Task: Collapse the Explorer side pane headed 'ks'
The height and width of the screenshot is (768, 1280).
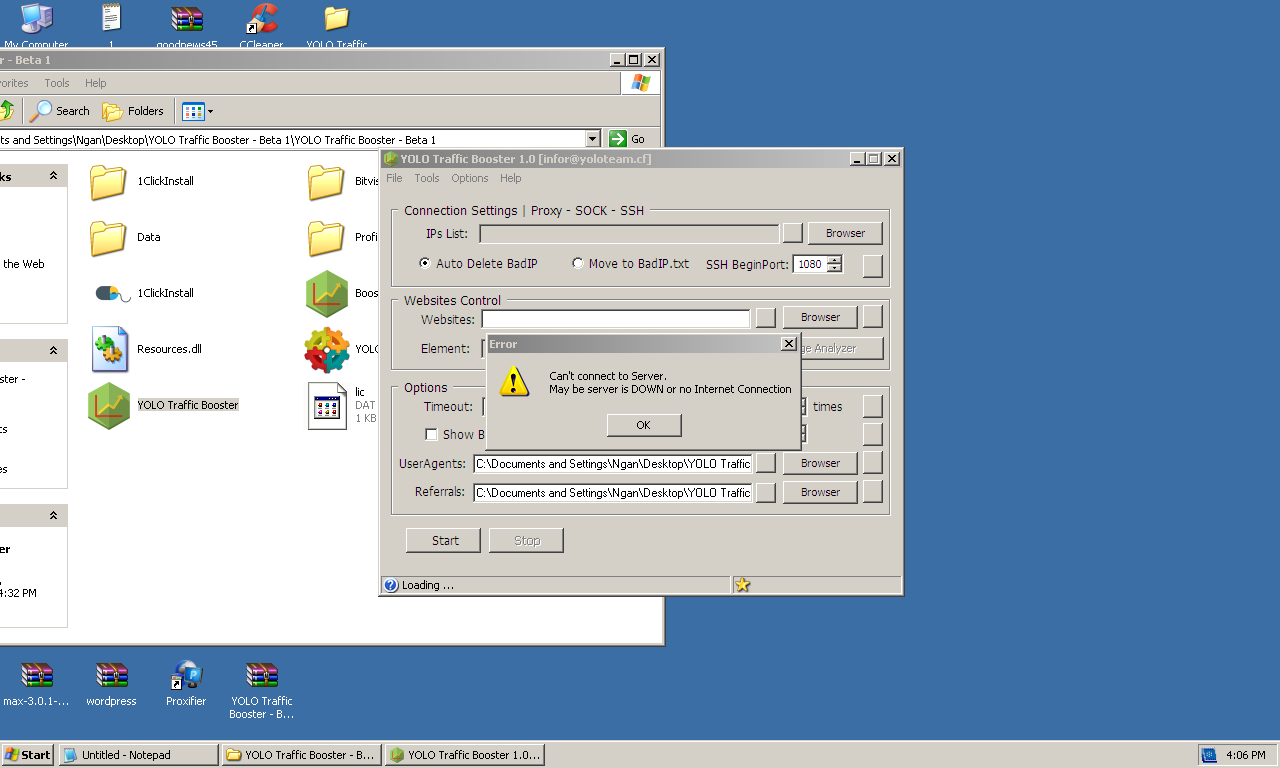Action: (x=53, y=176)
